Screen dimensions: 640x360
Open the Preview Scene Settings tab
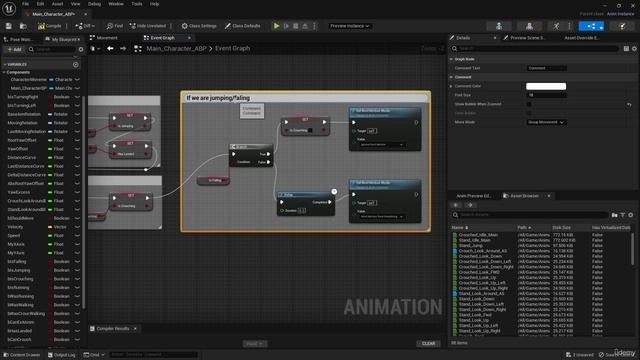click(524, 38)
